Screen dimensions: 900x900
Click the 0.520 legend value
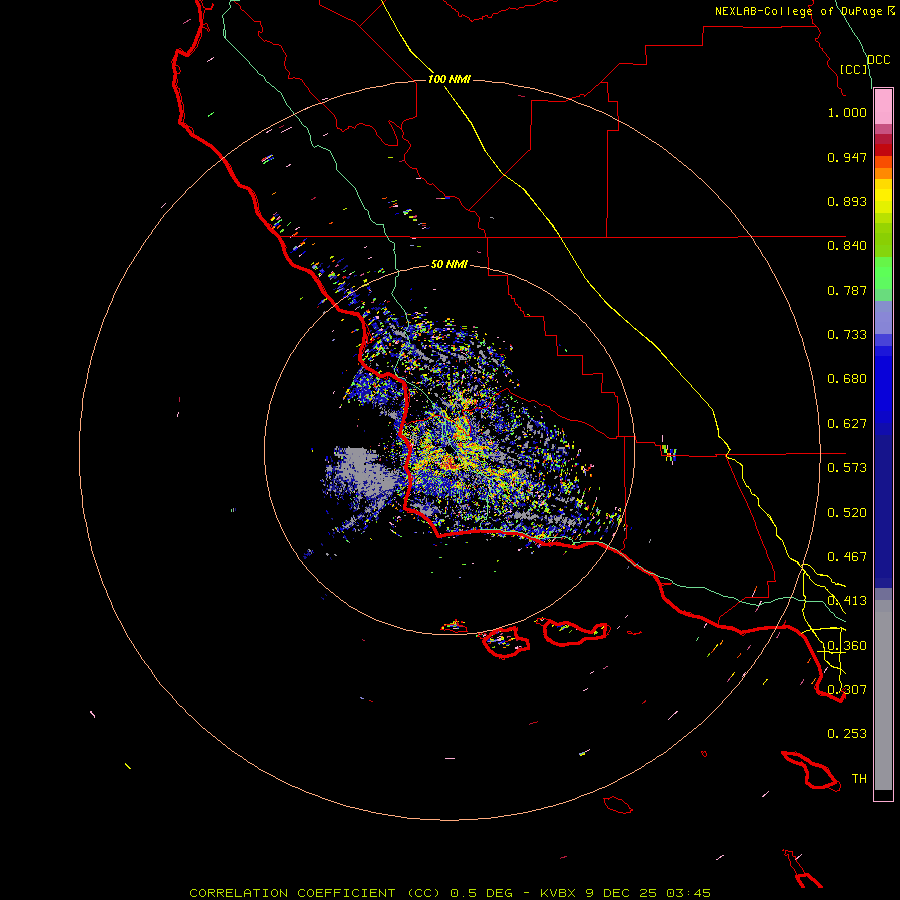847,513
